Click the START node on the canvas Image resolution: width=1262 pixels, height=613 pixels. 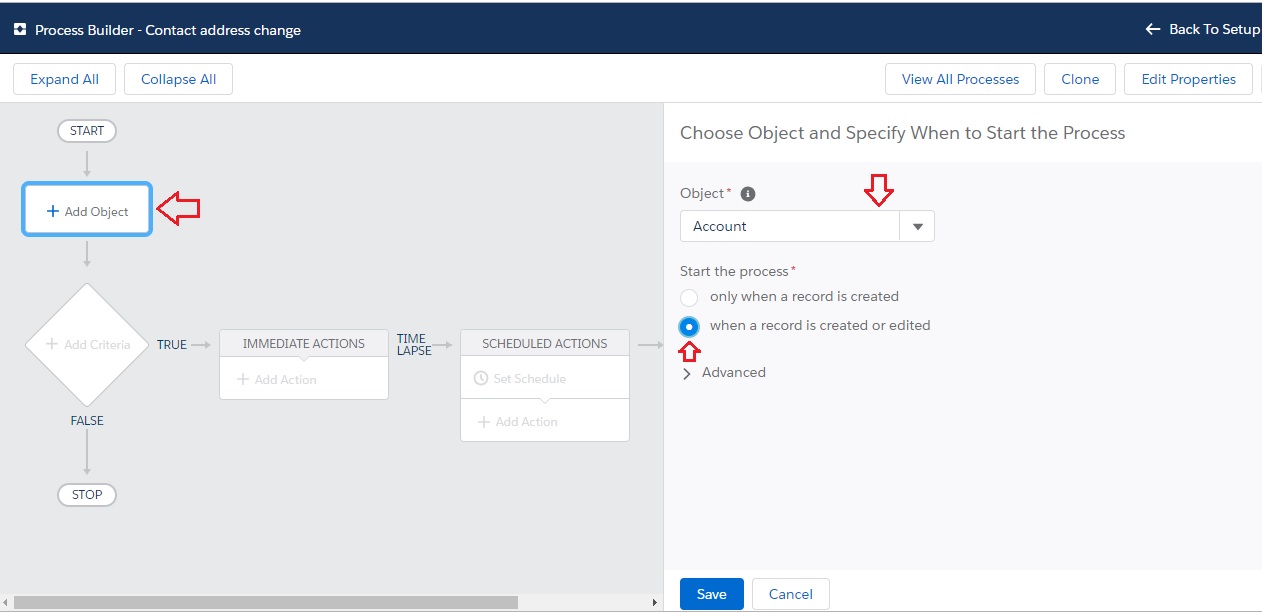(x=86, y=130)
